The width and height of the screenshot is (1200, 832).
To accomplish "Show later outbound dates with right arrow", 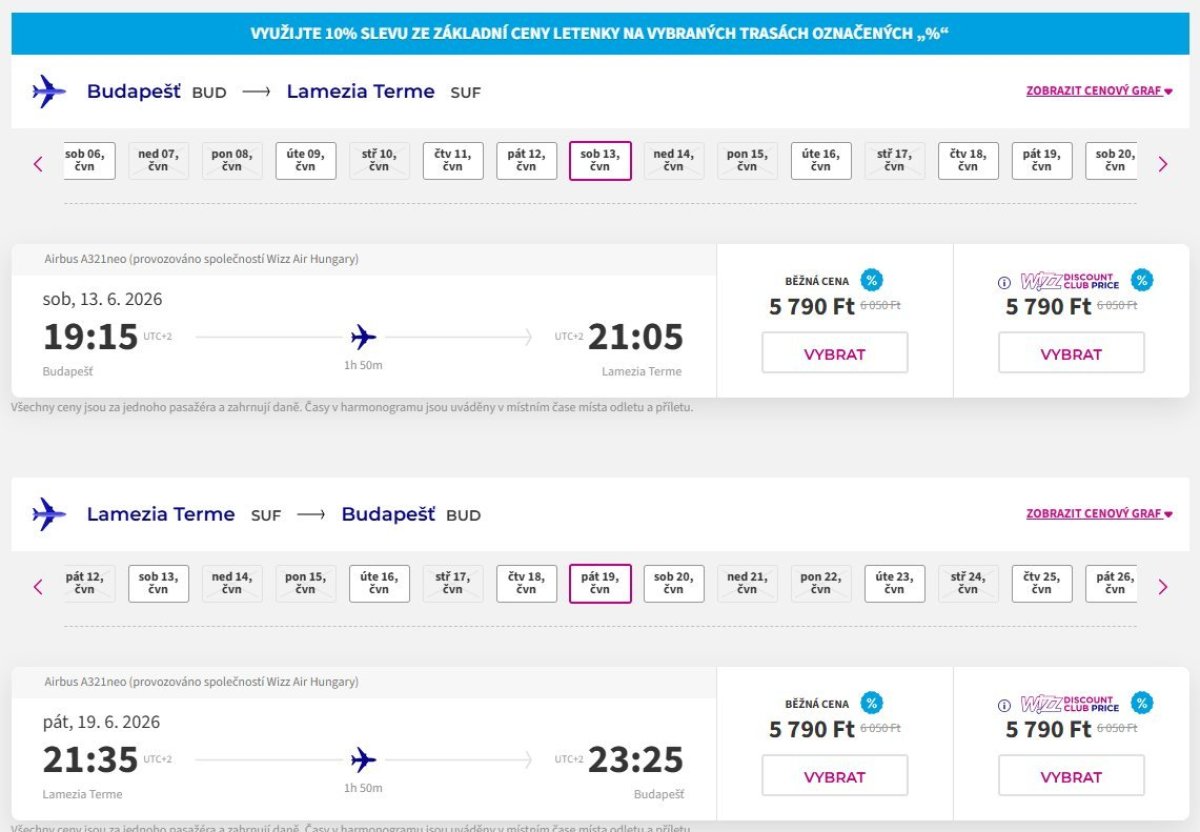I will click(1162, 164).
